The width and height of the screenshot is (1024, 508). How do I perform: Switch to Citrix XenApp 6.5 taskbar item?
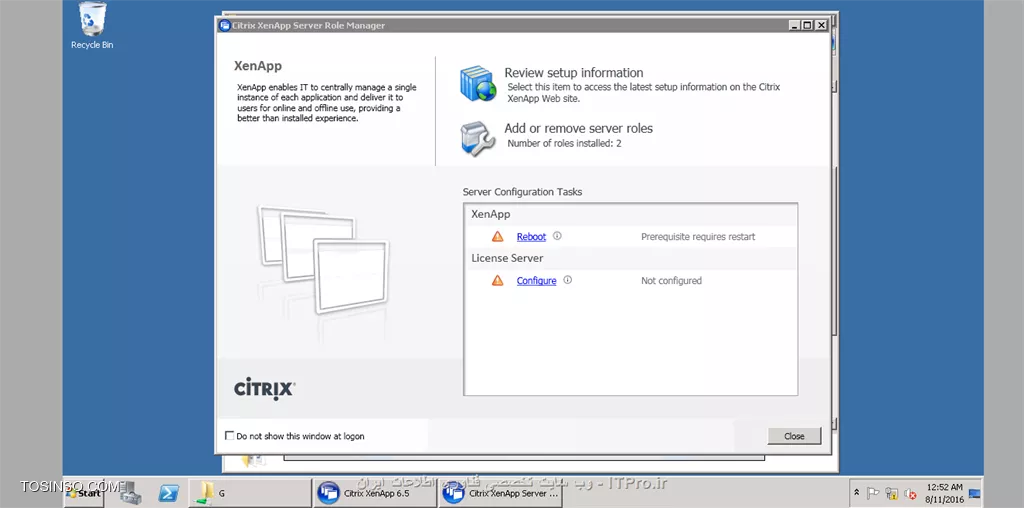click(x=376, y=493)
